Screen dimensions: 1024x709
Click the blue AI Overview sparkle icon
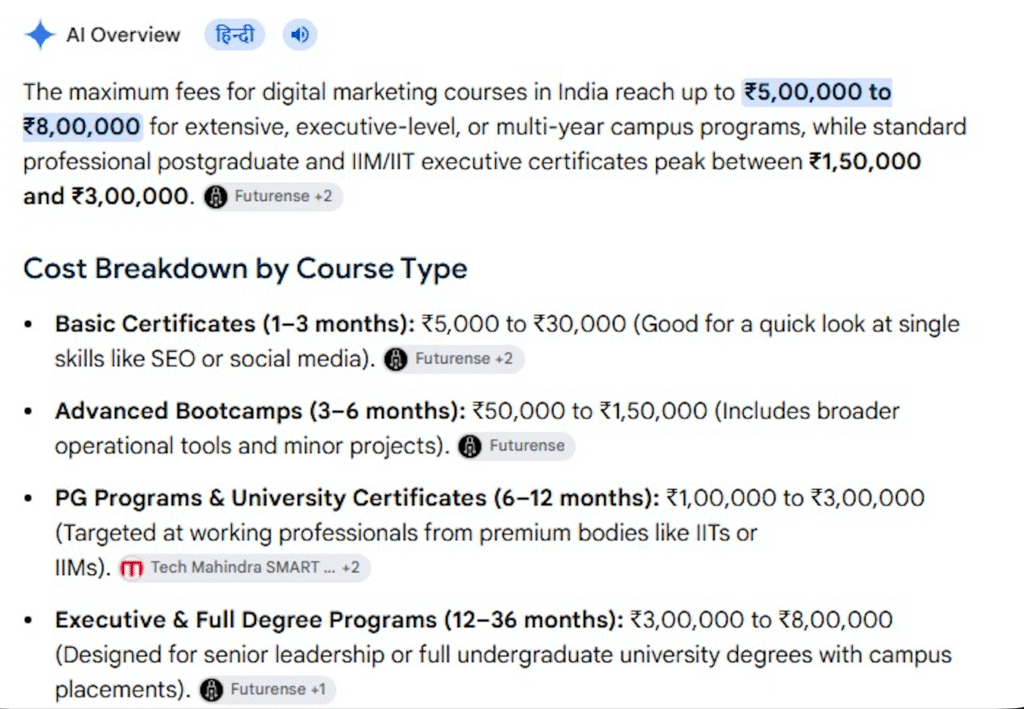click(x=40, y=35)
